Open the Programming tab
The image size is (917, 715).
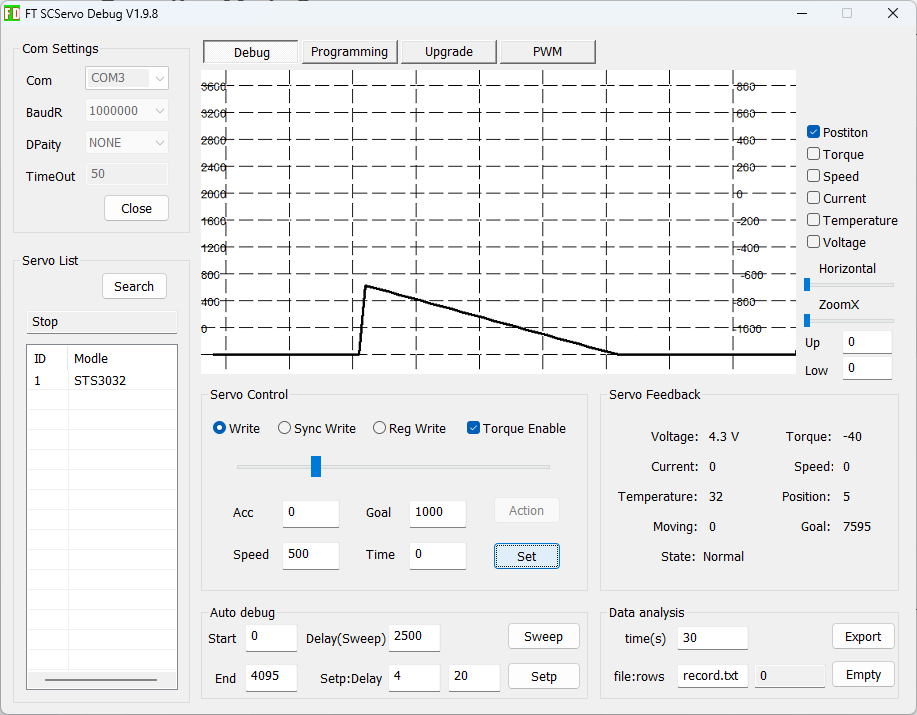350,51
